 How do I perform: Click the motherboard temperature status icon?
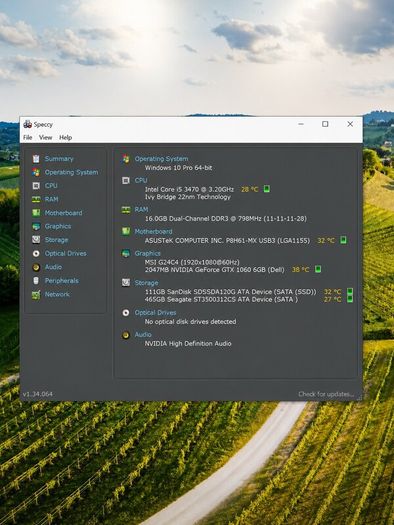[343, 240]
